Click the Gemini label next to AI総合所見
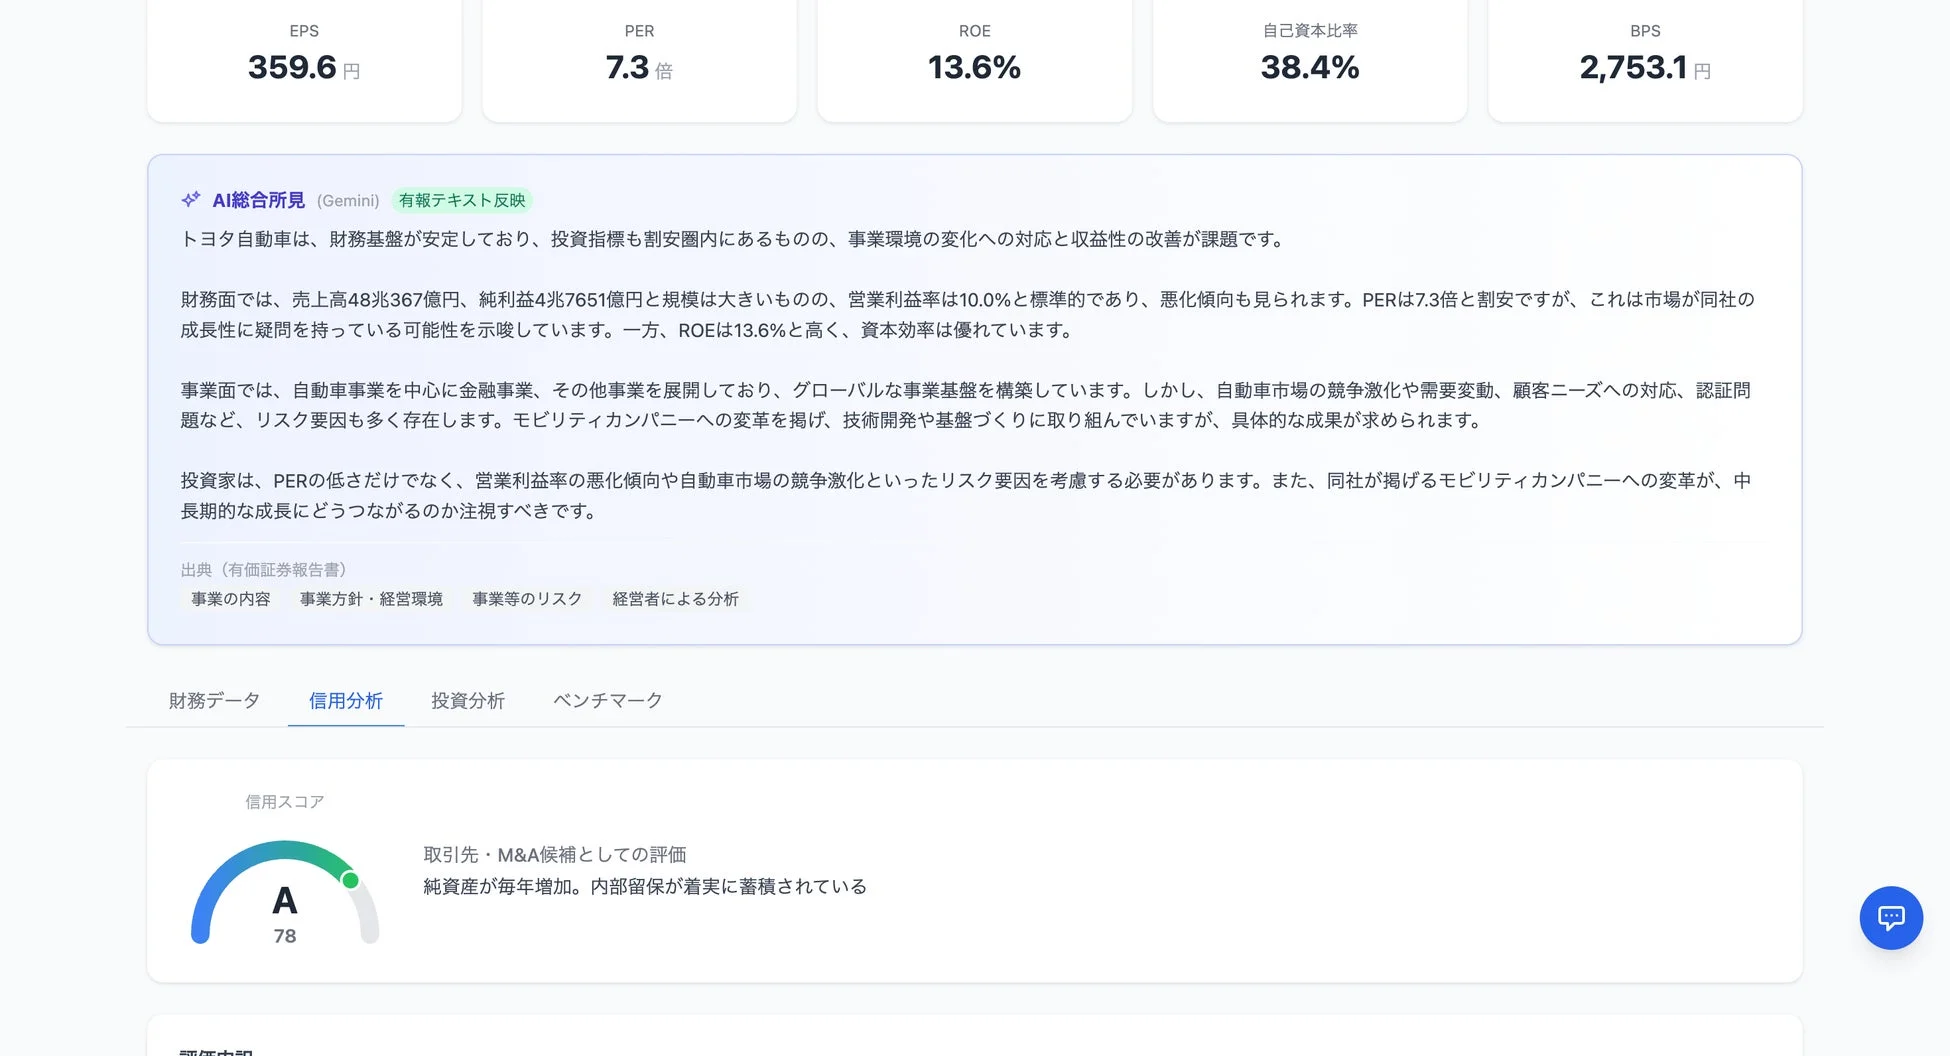The image size is (1950, 1056). pyautogui.click(x=348, y=200)
